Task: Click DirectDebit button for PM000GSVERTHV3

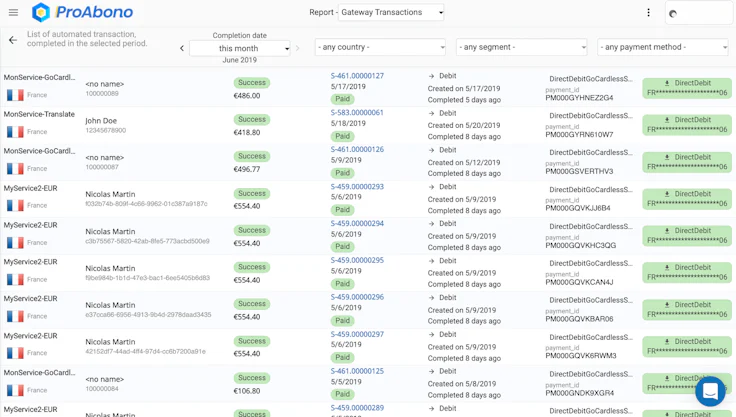Action: pyautogui.click(x=687, y=162)
